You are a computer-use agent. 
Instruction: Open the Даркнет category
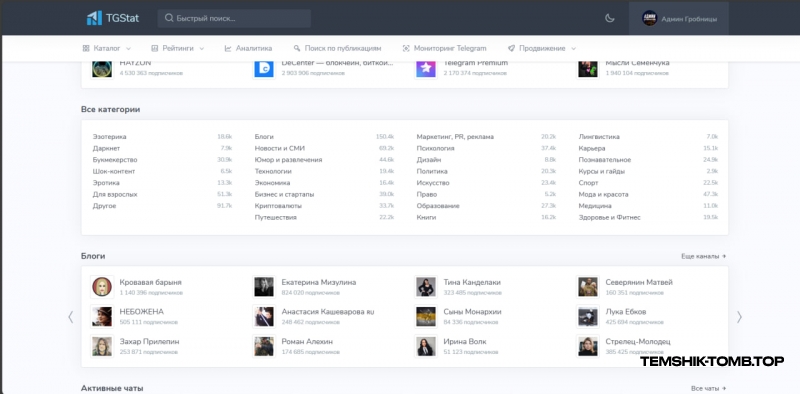click(x=107, y=149)
